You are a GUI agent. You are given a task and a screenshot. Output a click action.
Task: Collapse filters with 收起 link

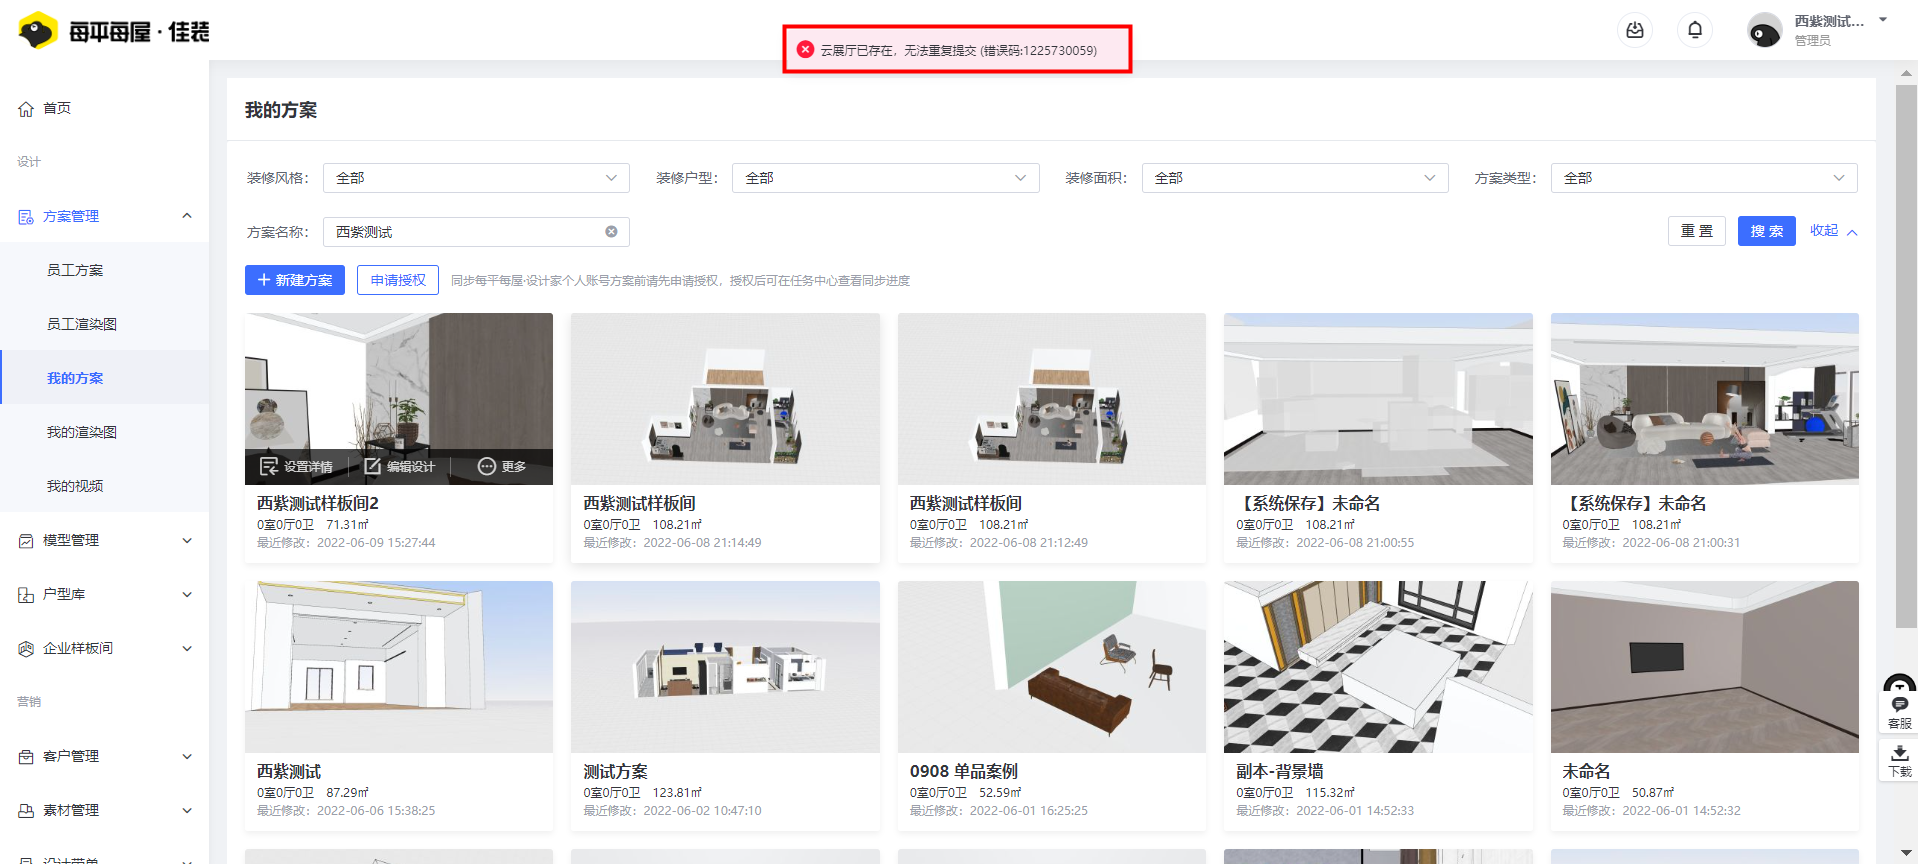pyautogui.click(x=1833, y=231)
